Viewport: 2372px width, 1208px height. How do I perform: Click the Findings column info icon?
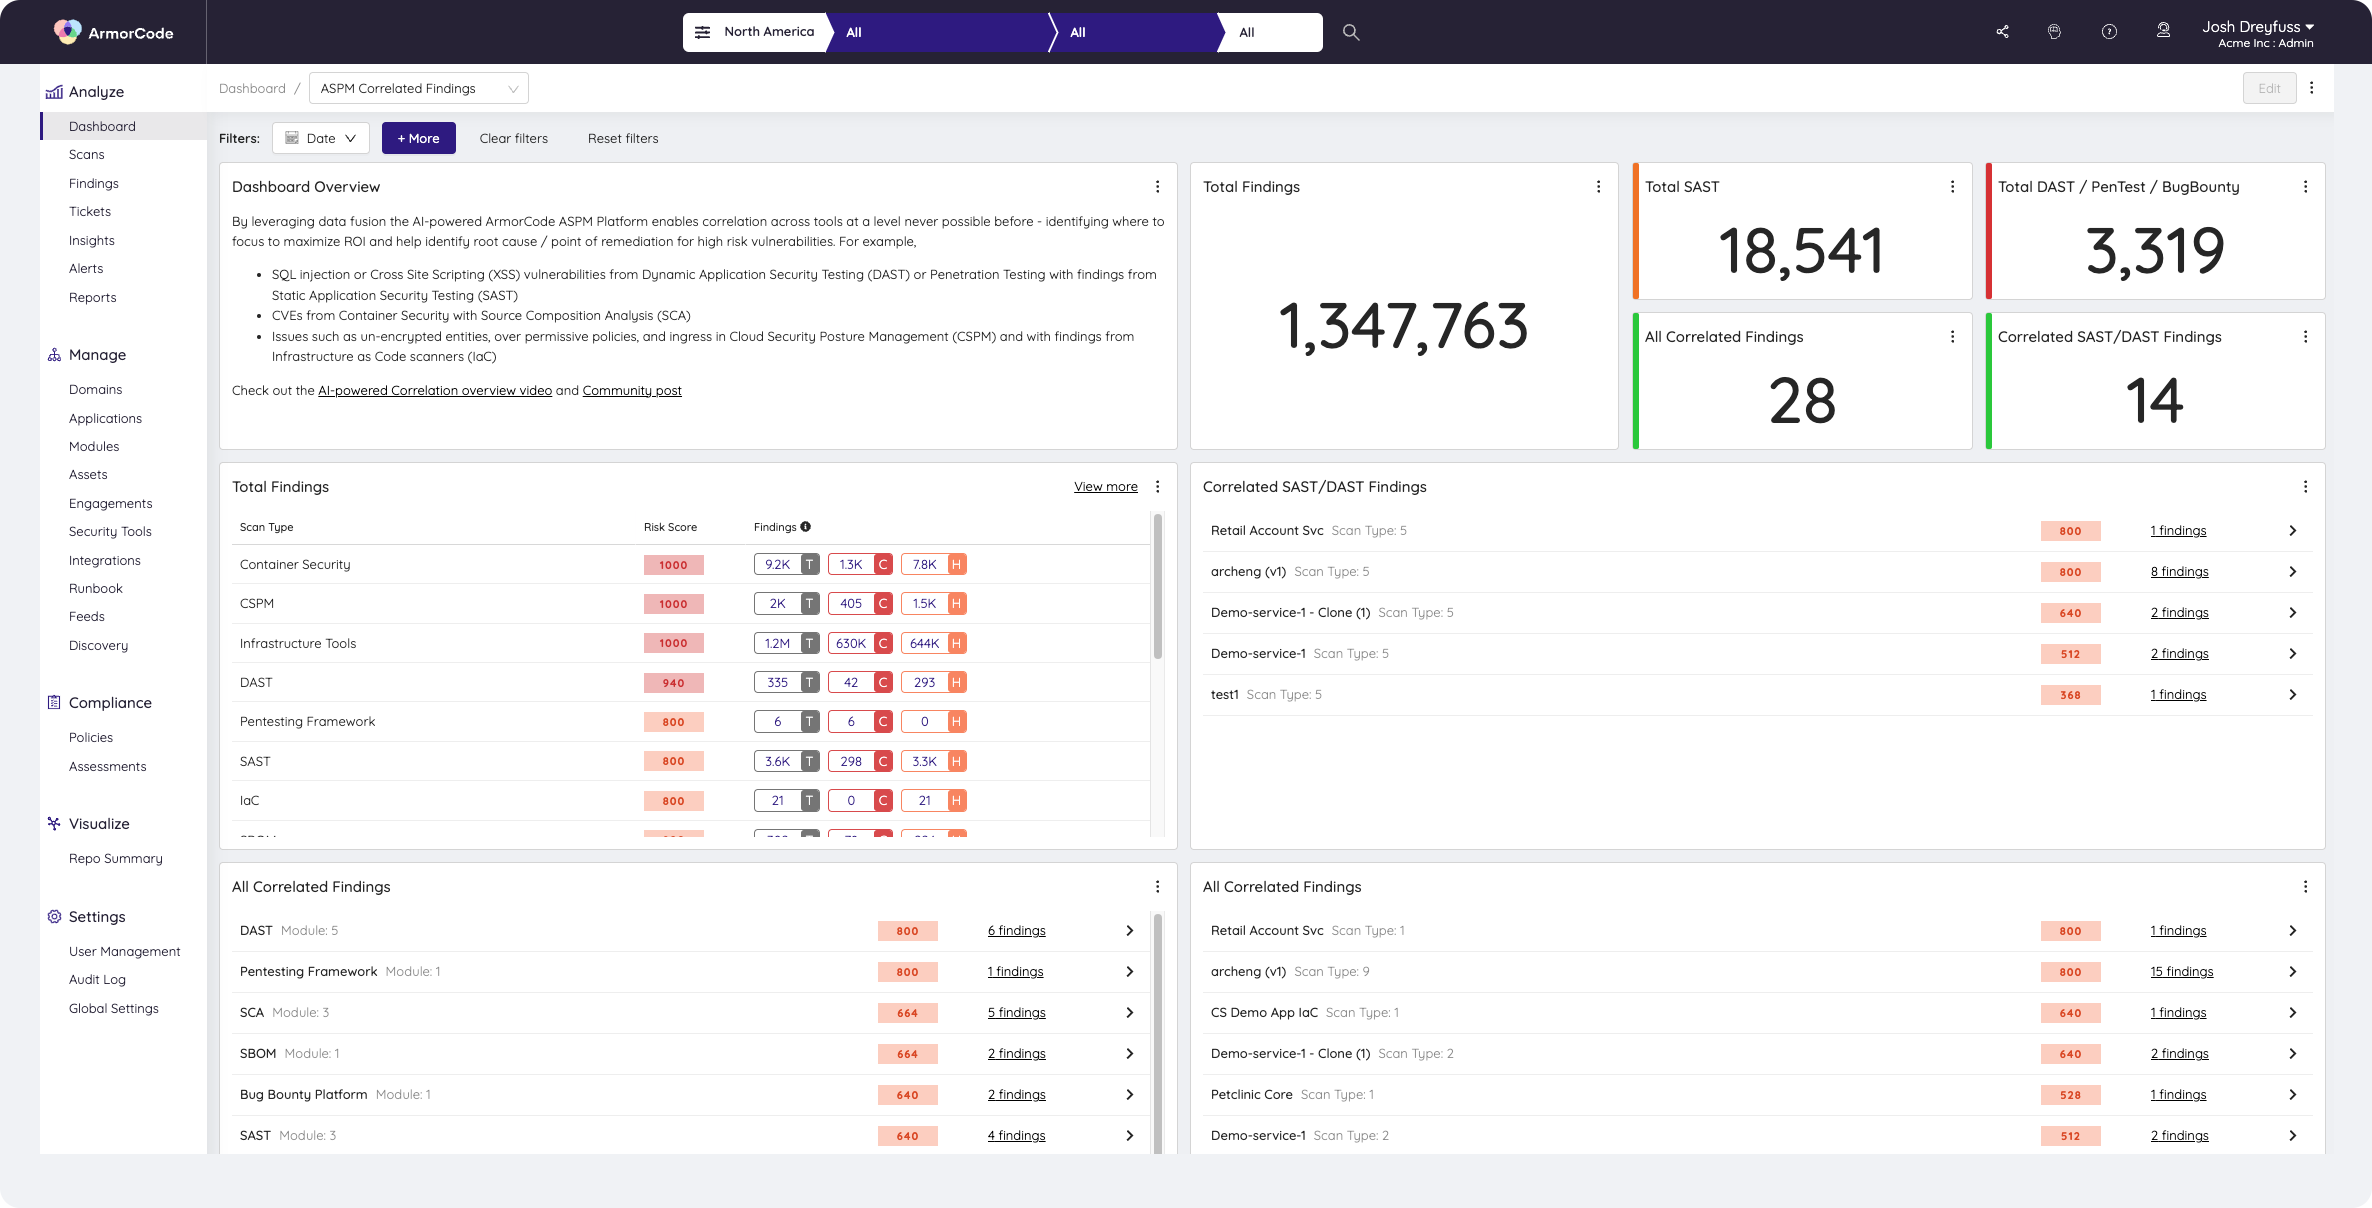[x=806, y=527]
